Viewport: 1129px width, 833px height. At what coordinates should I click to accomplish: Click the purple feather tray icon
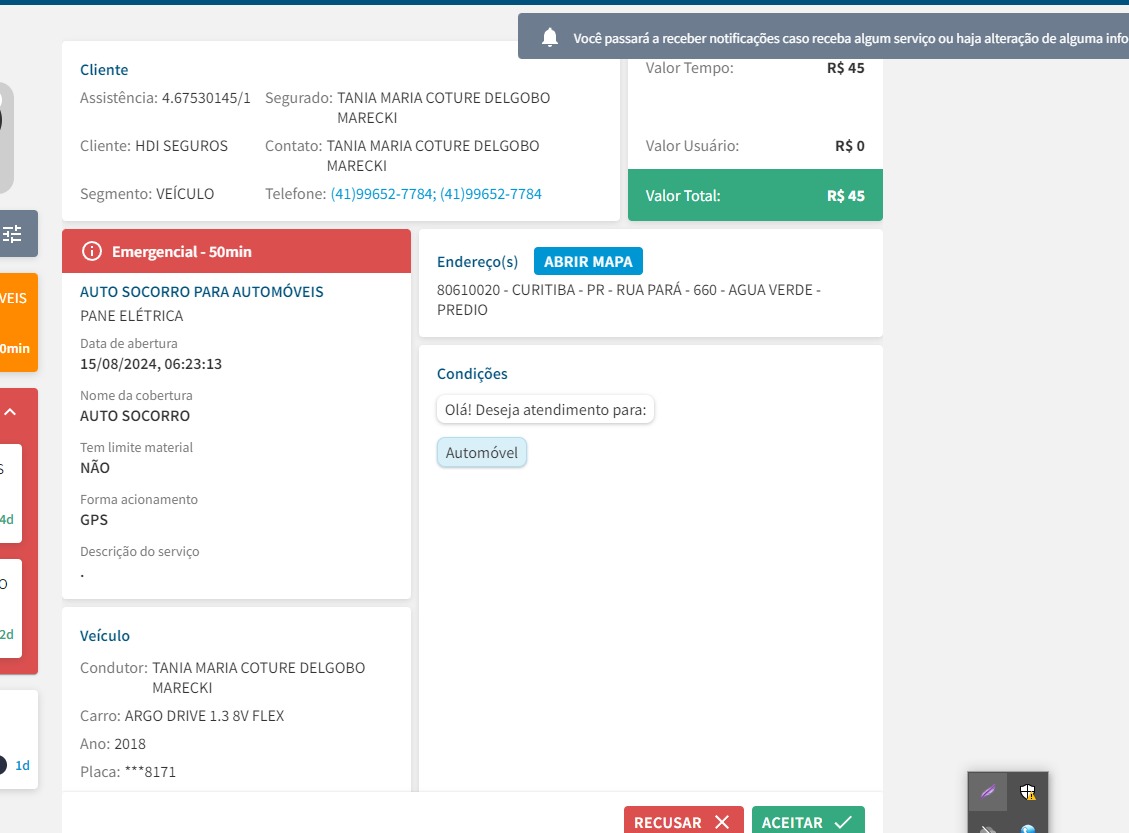[x=988, y=792]
